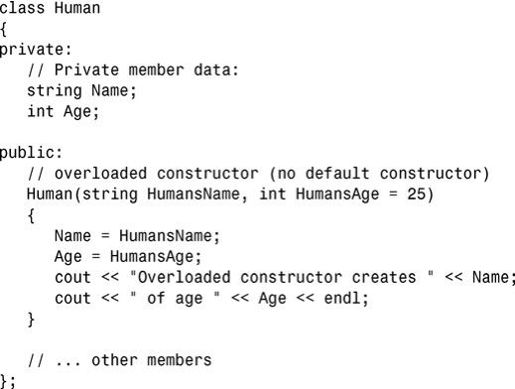Click the default value 25
The image size is (515, 389).
(416, 194)
